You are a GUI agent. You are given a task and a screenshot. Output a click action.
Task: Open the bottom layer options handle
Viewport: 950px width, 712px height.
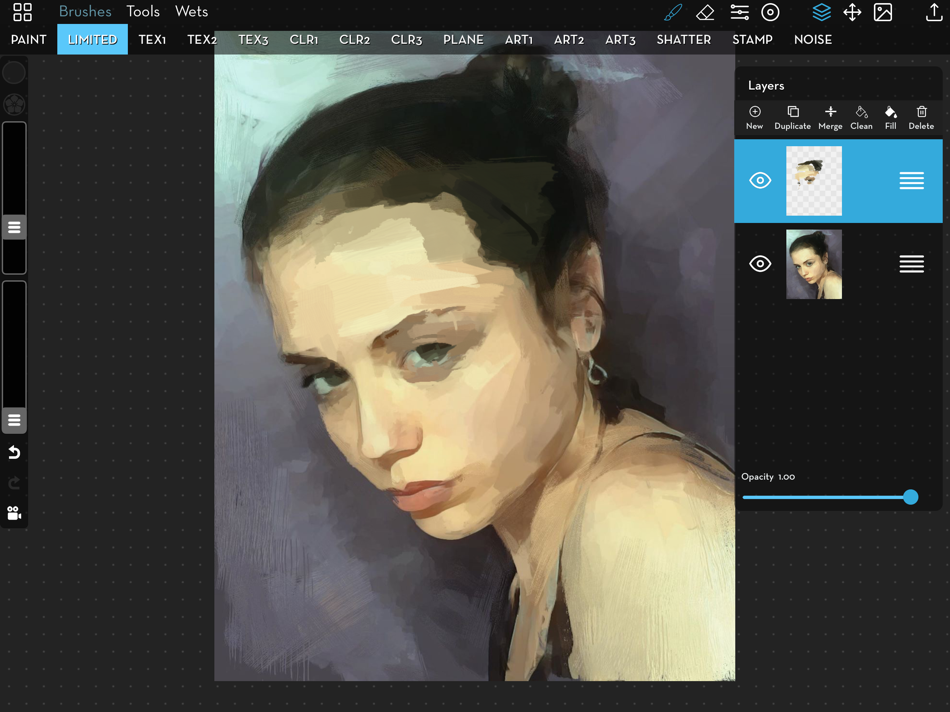pyautogui.click(x=911, y=264)
